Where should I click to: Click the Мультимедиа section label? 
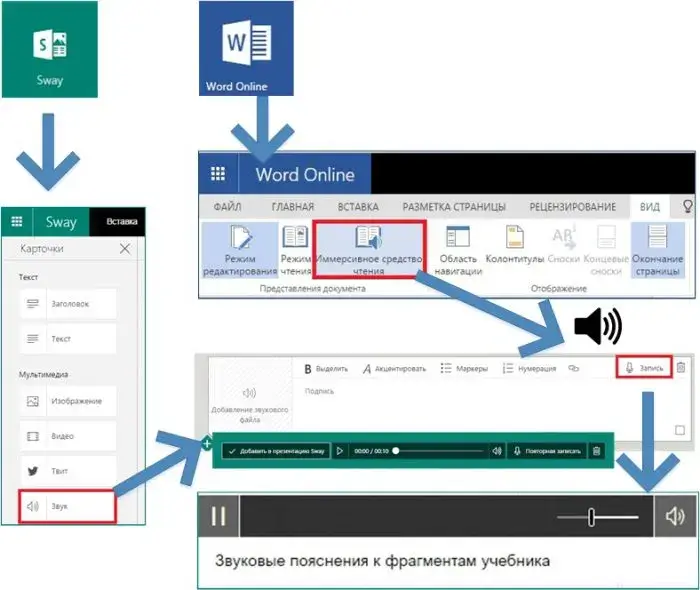43,374
